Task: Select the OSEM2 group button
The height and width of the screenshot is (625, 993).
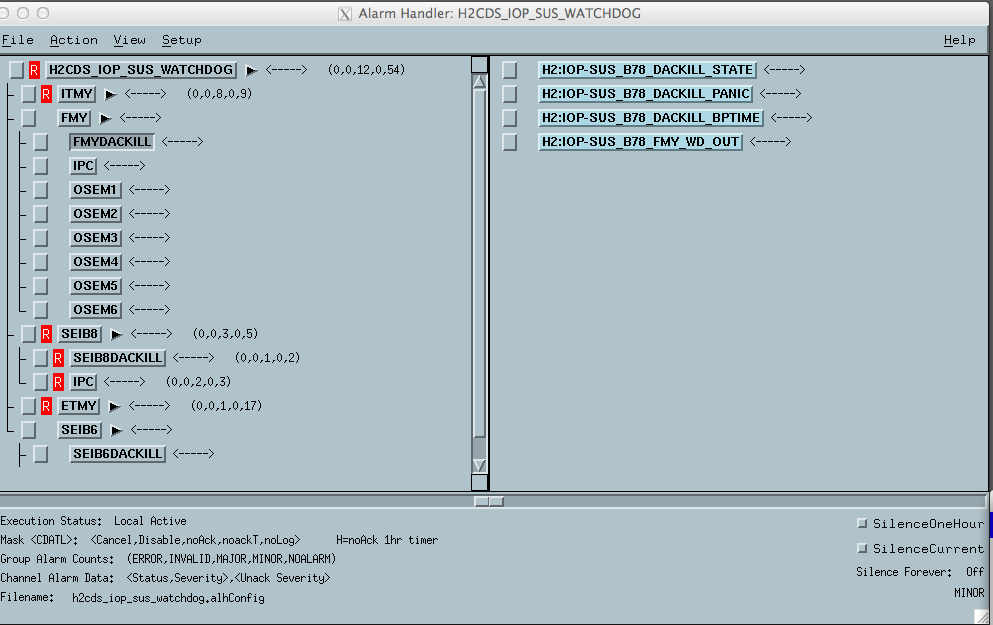Action: point(95,213)
